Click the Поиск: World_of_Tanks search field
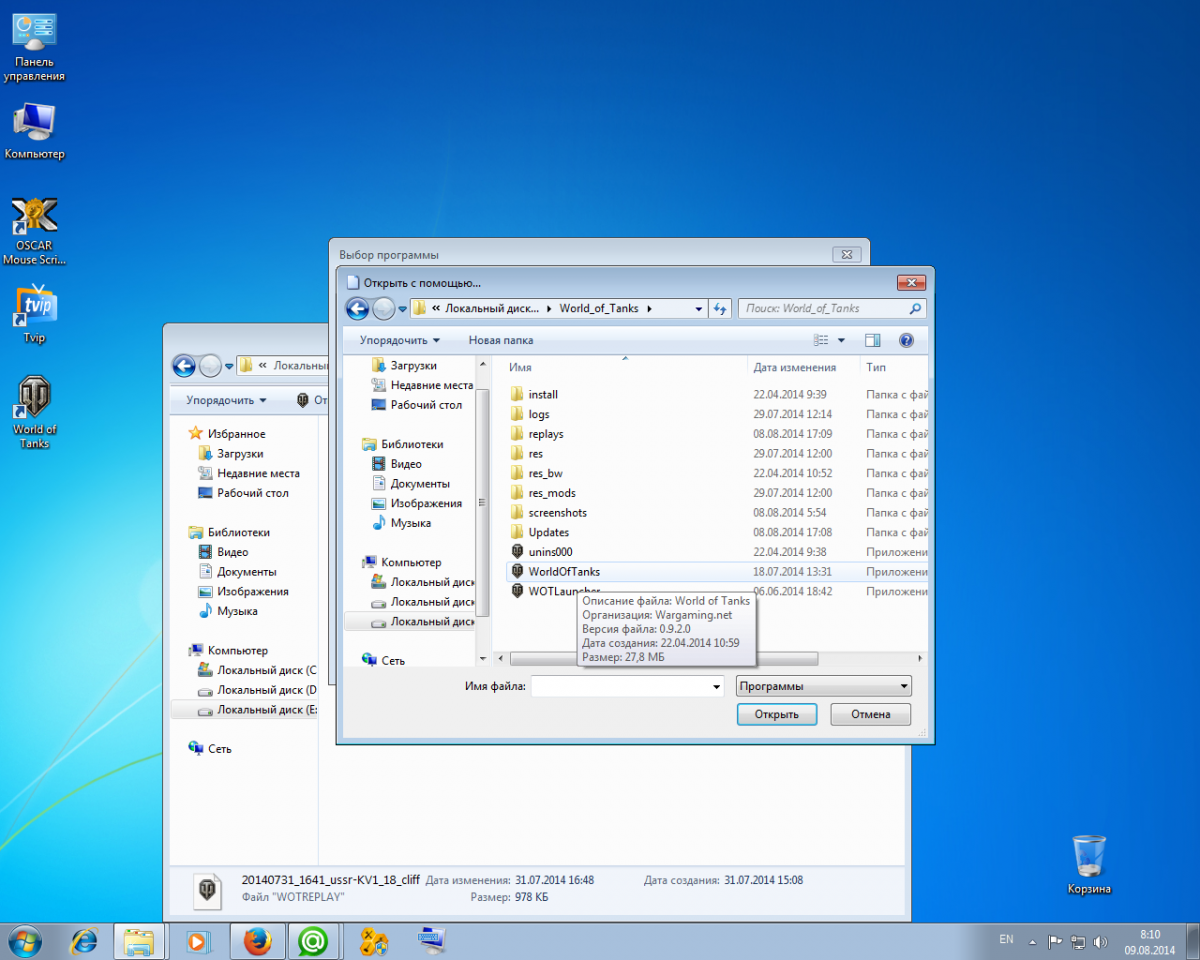Screen dimensions: 1200x960 pos(824,309)
